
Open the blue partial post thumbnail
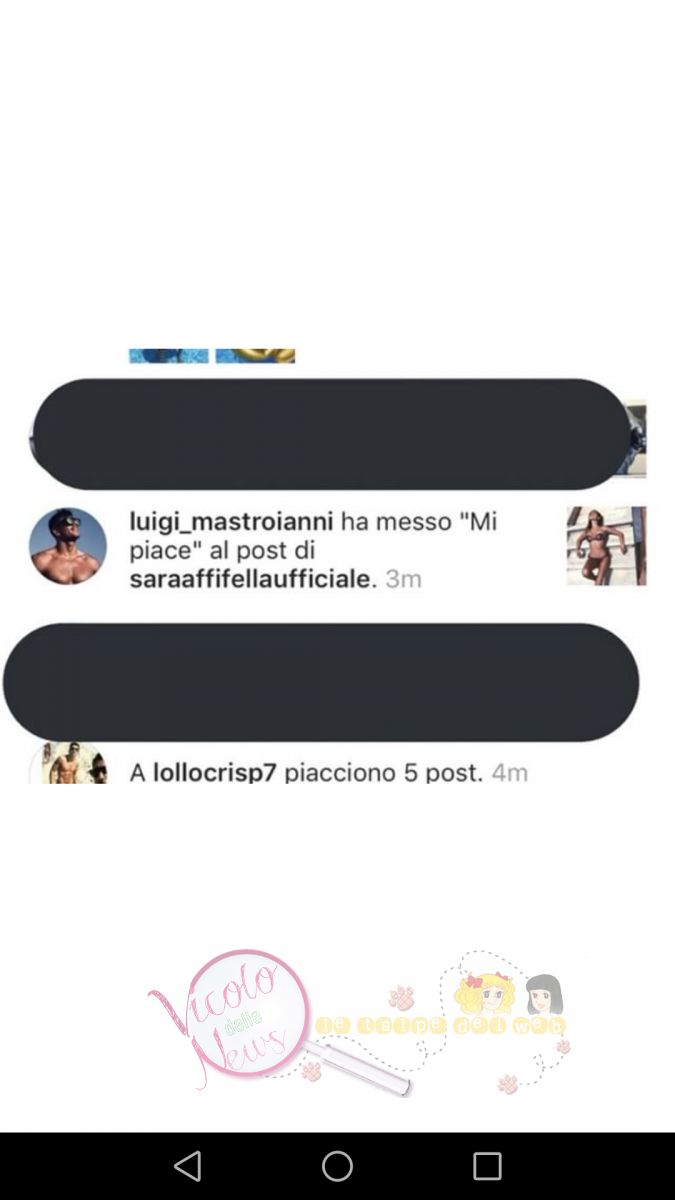(168, 356)
